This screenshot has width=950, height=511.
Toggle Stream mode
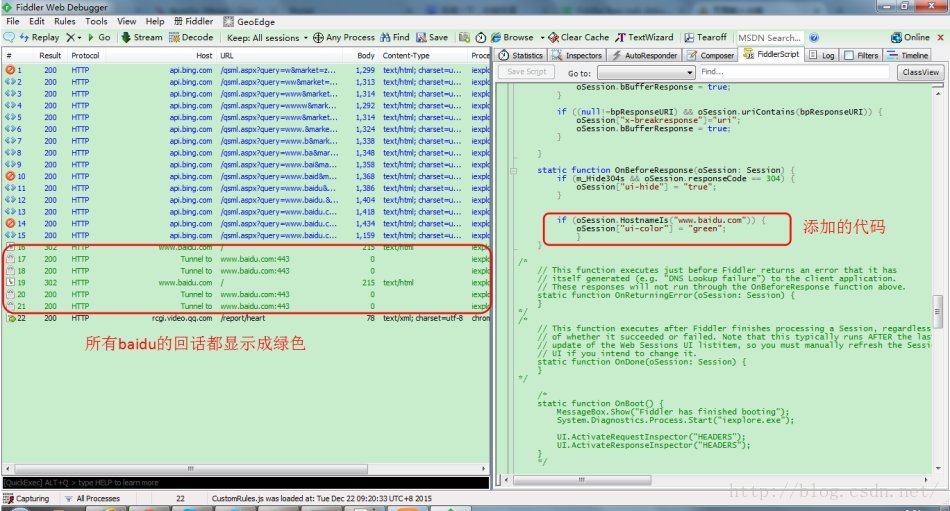[x=142, y=38]
